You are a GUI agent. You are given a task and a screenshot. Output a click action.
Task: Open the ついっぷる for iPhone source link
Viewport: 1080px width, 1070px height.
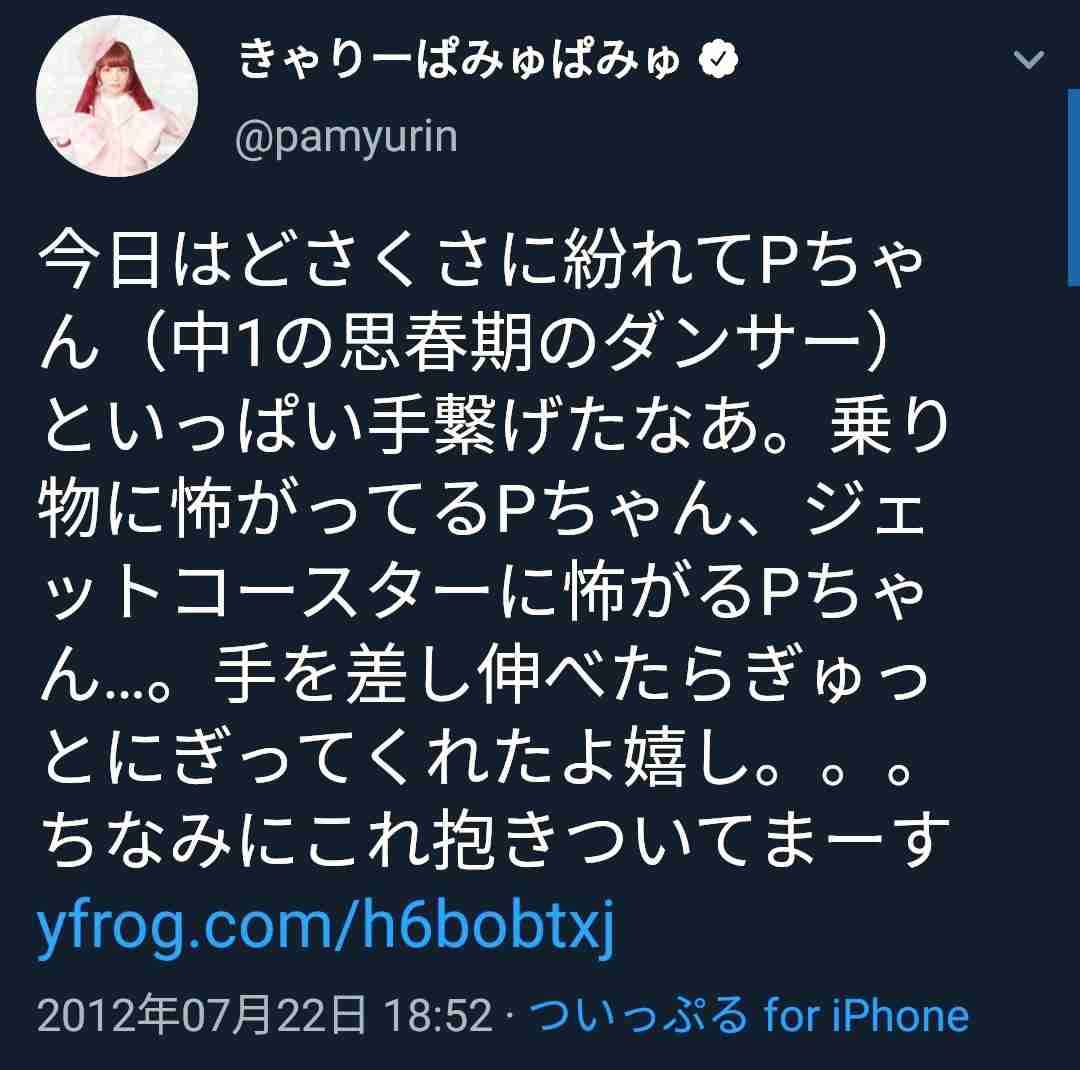(749, 1016)
